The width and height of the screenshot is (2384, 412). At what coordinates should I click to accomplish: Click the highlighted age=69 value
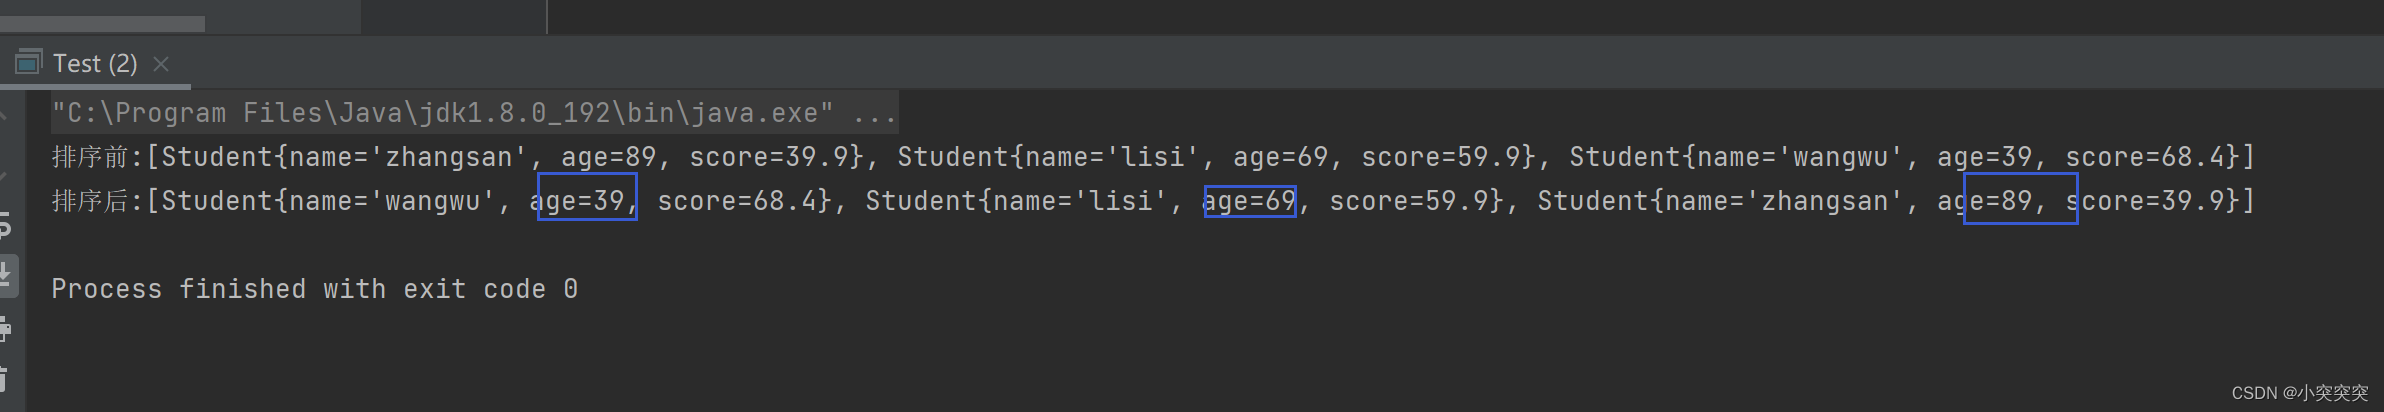click(1250, 201)
